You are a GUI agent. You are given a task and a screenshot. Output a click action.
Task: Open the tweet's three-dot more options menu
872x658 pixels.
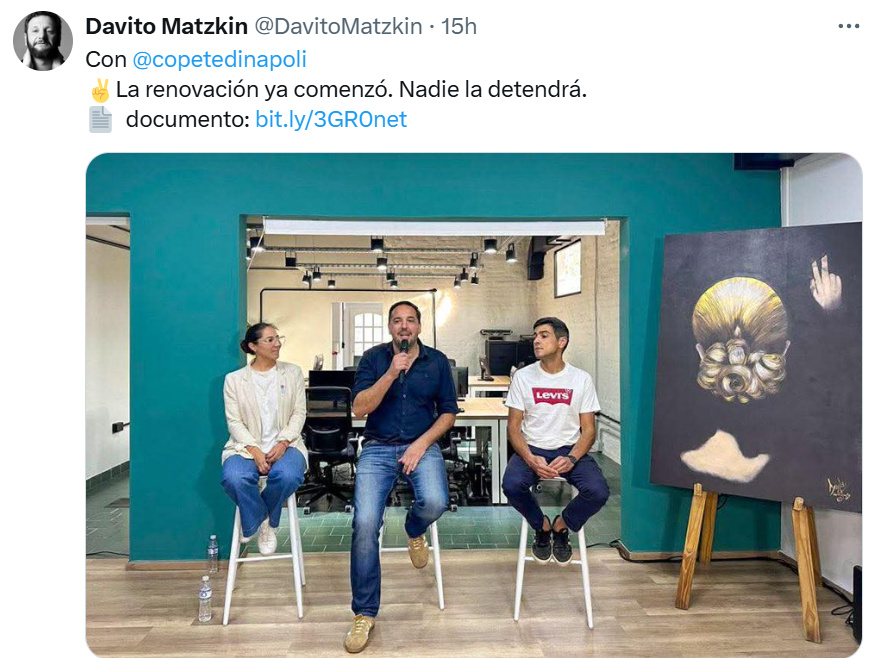pyautogui.click(x=848, y=26)
